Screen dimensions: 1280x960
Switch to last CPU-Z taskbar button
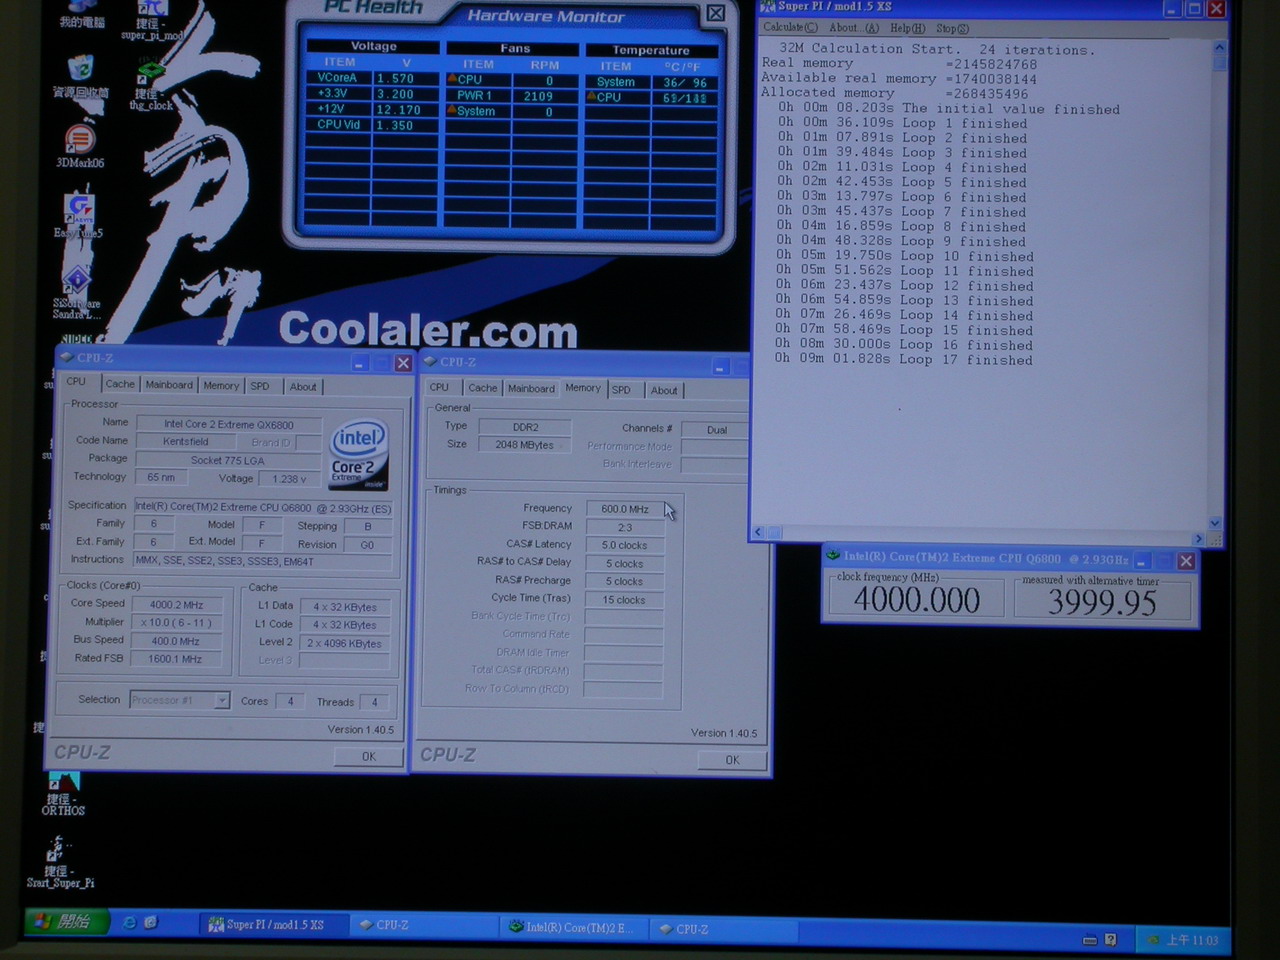click(x=722, y=929)
